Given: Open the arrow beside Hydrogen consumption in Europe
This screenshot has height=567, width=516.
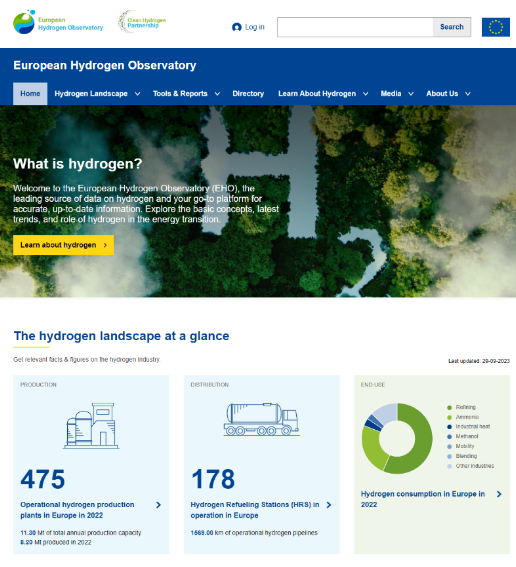Looking at the screenshot, I should pyautogui.click(x=499, y=494).
